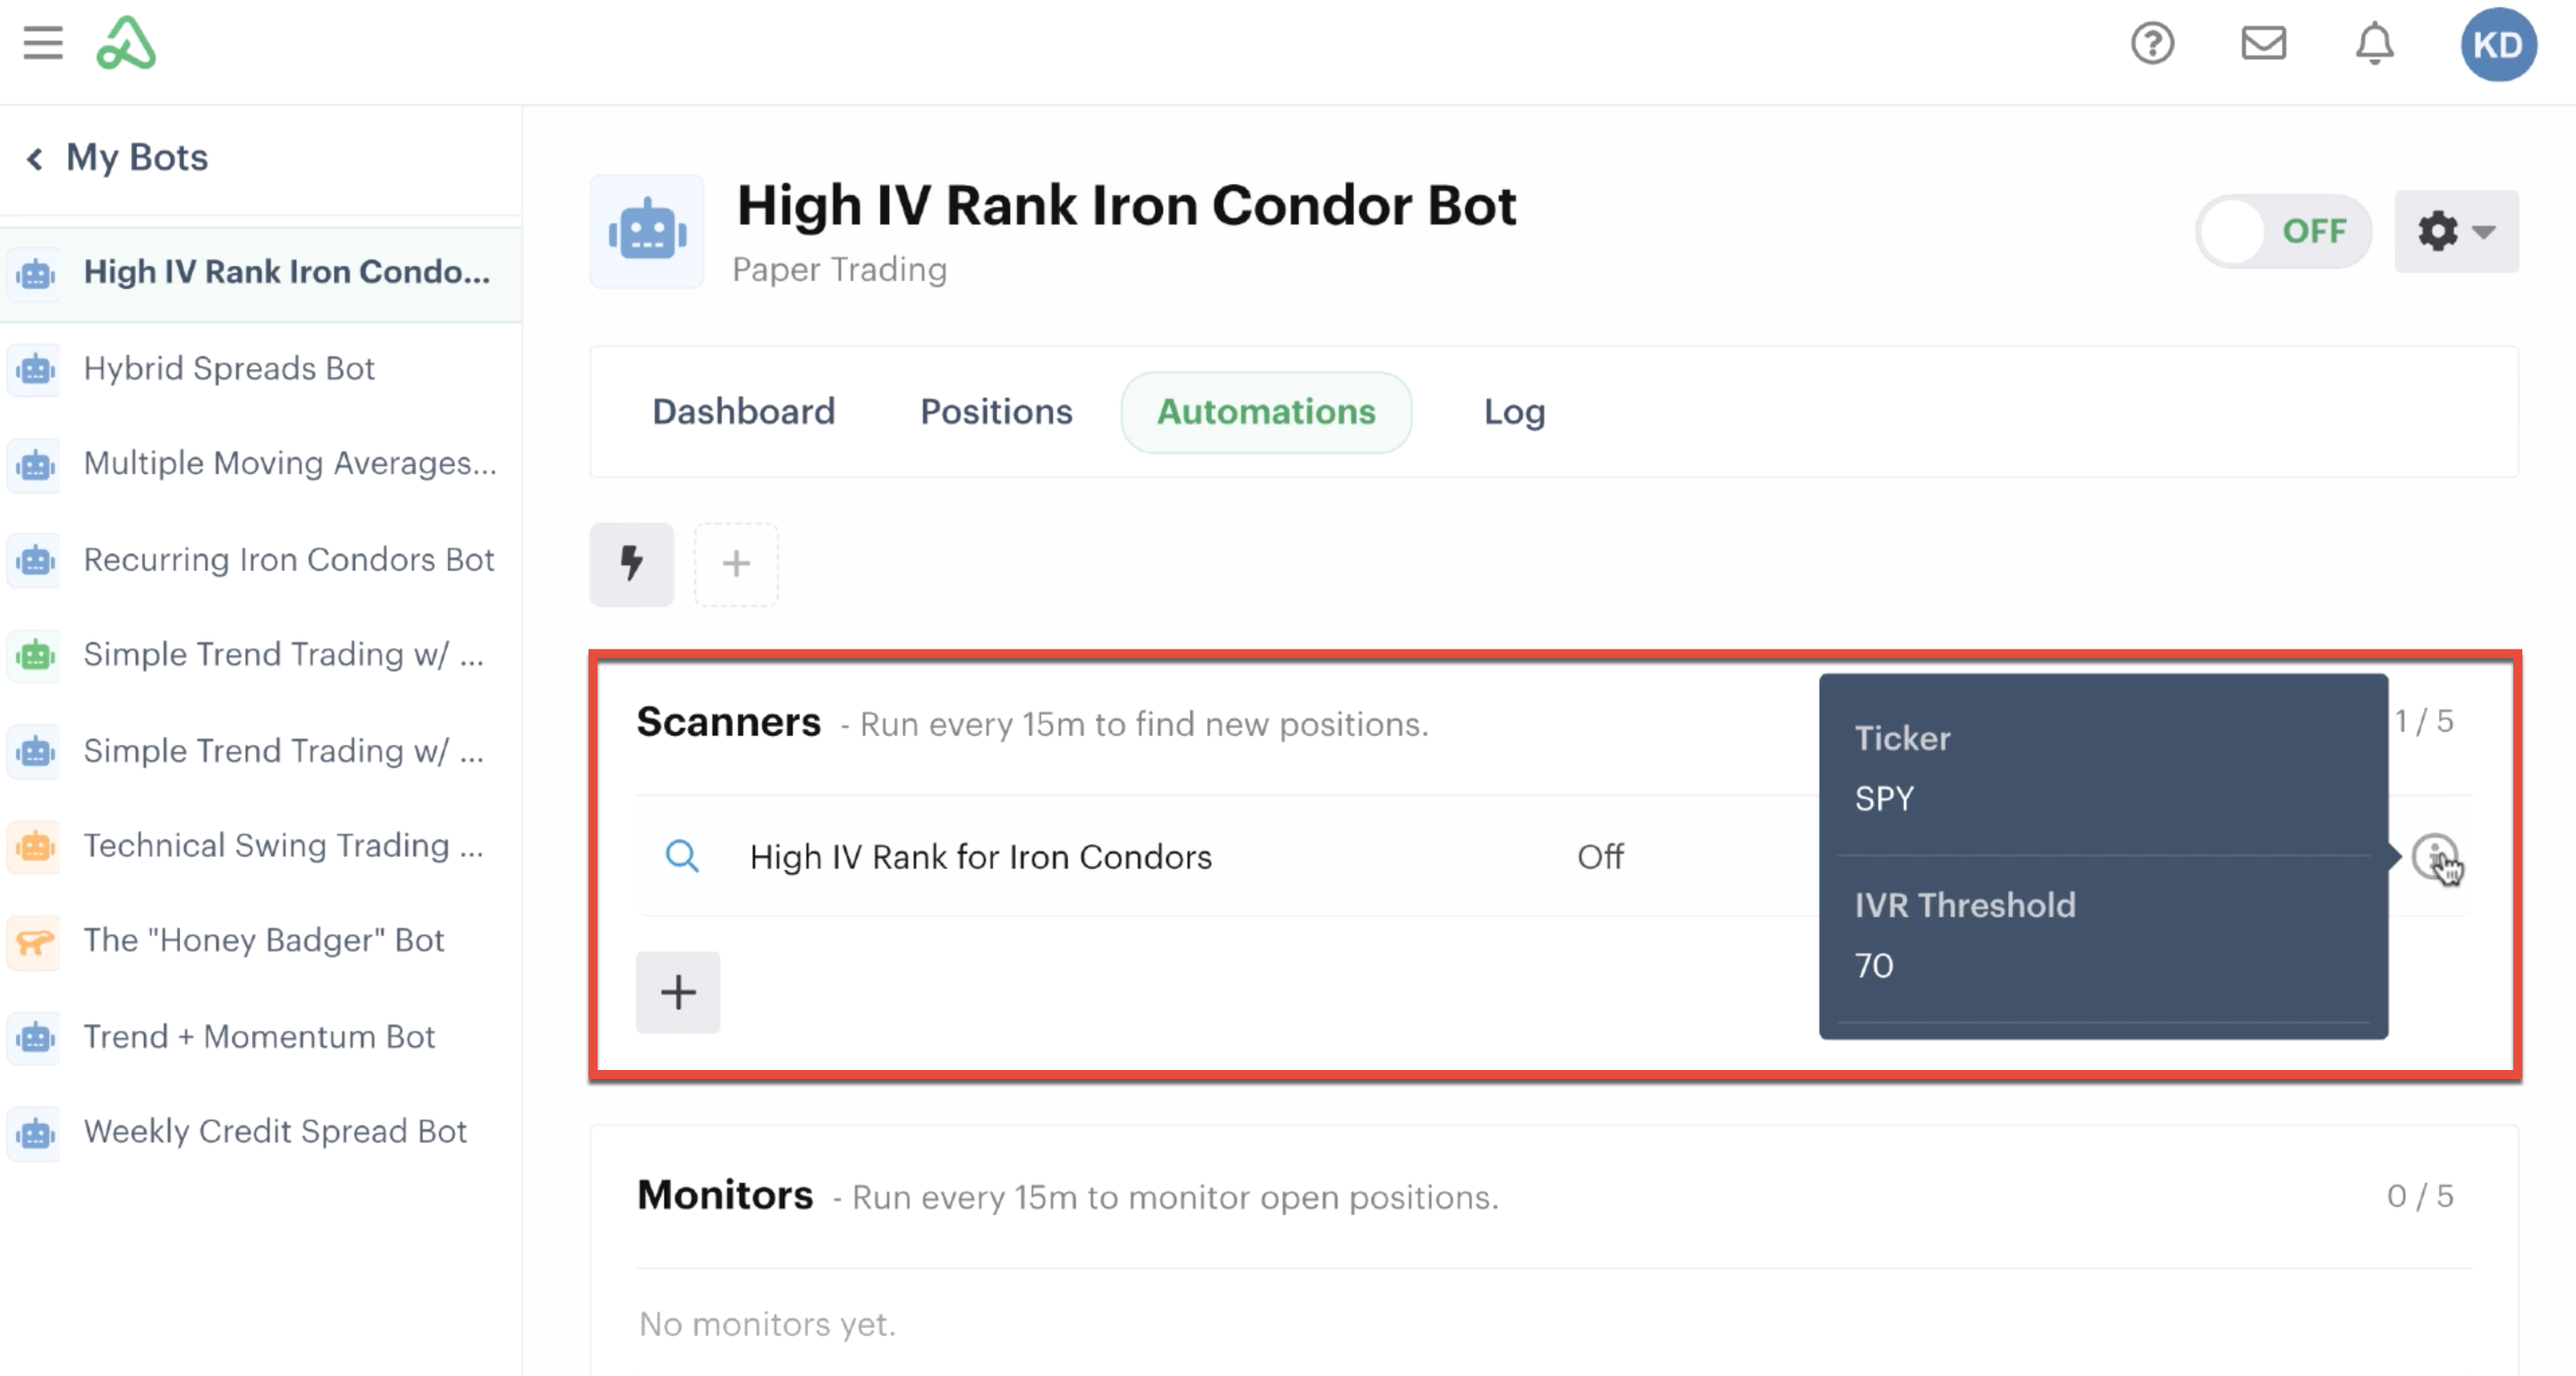
Task: Click the magnifier icon of High IV Rank scanner
Action: click(682, 857)
